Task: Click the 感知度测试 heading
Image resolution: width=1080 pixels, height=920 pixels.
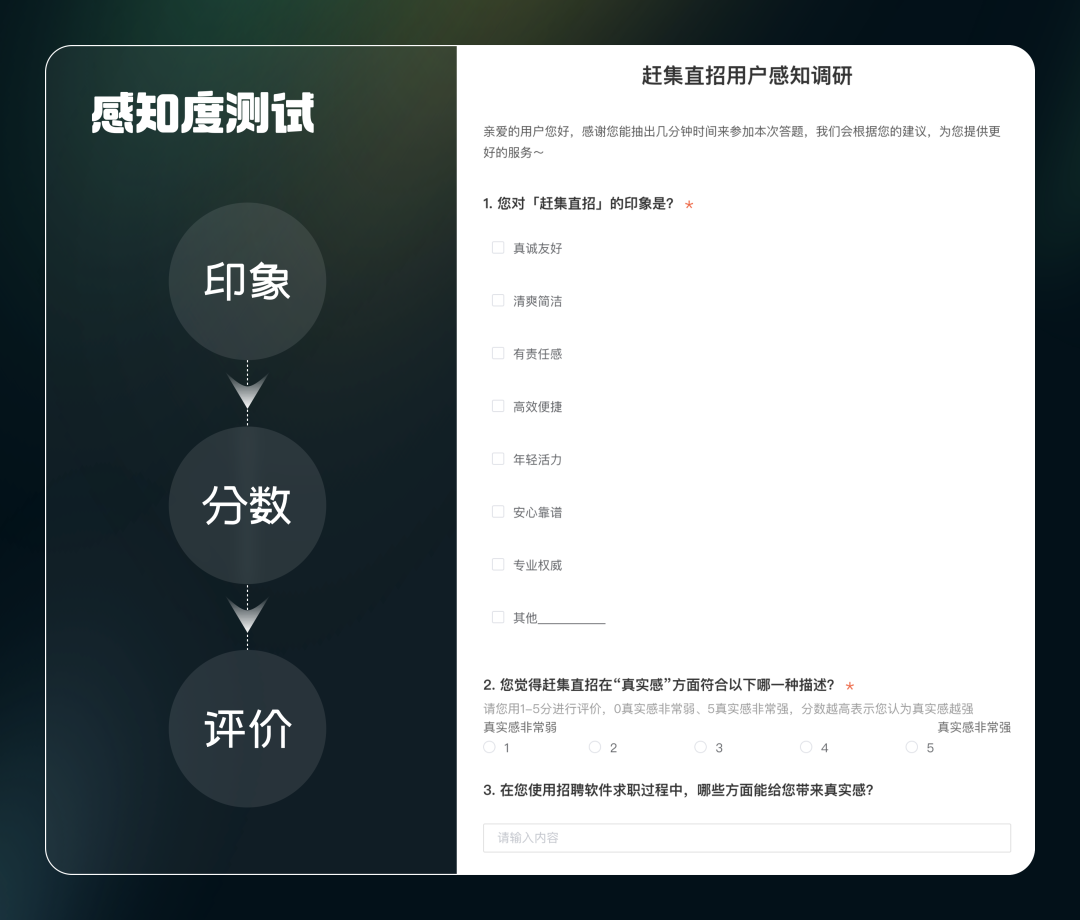Action: coord(203,112)
